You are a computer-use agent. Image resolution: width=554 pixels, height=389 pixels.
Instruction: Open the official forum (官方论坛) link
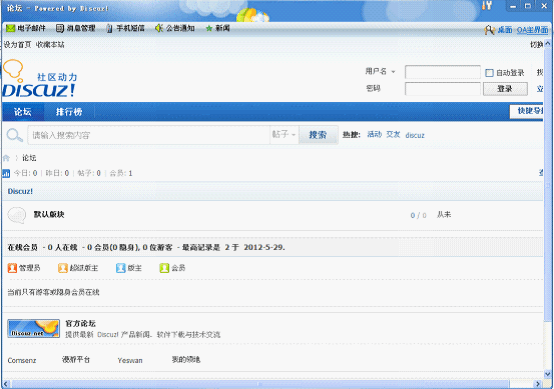click(81, 323)
